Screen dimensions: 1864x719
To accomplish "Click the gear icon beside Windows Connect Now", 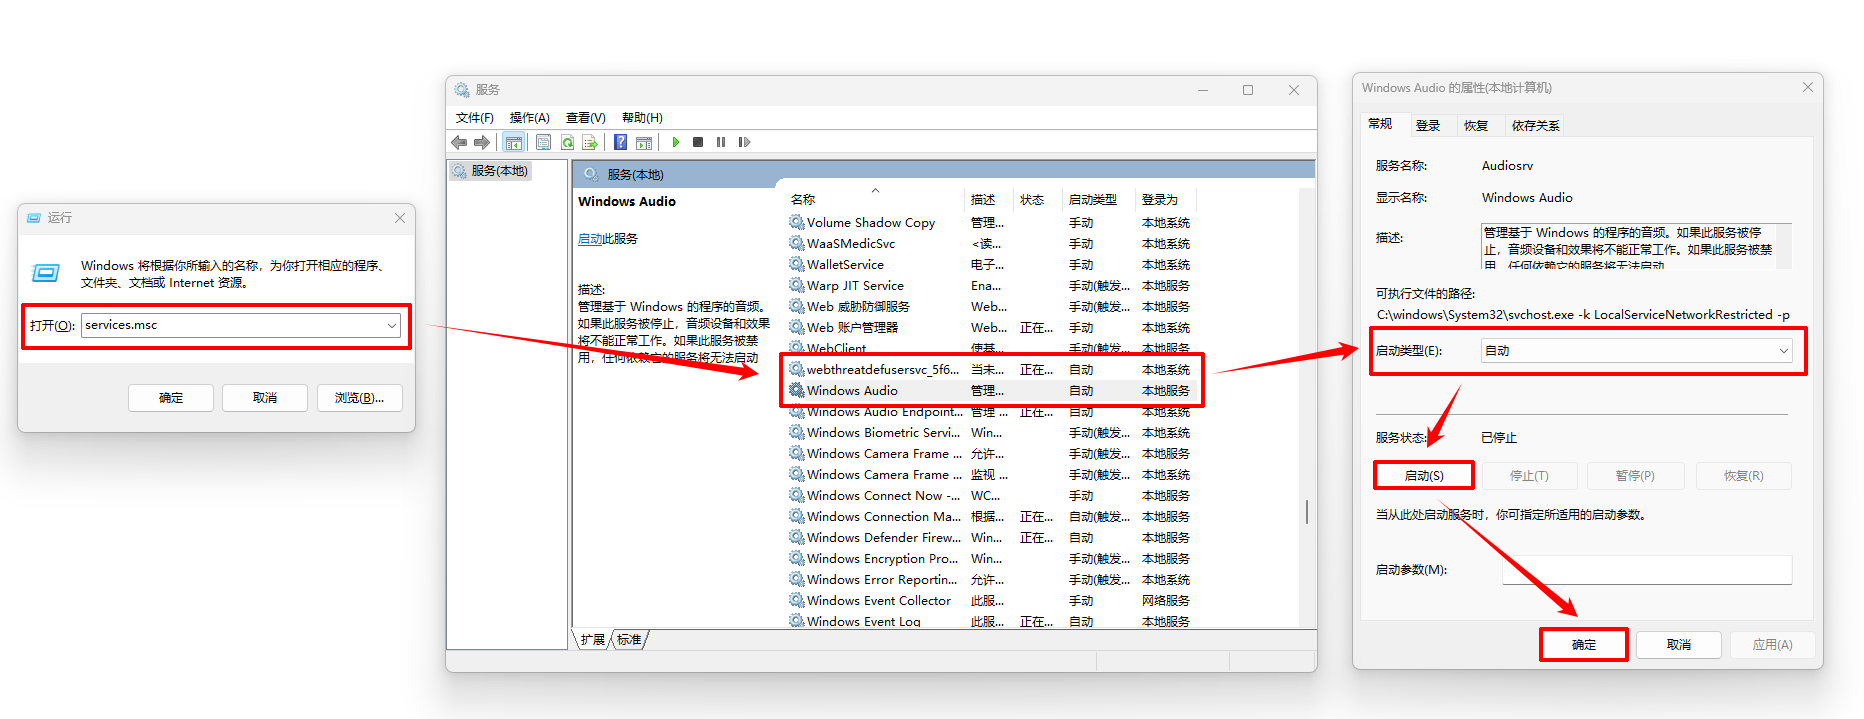I will tap(797, 495).
